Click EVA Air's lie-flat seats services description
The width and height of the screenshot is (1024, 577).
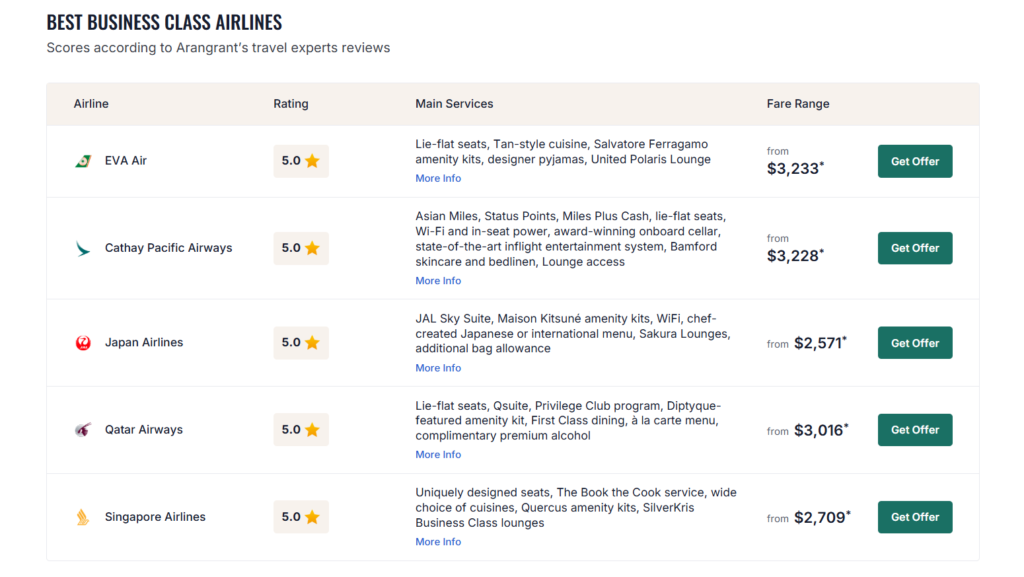coord(563,151)
